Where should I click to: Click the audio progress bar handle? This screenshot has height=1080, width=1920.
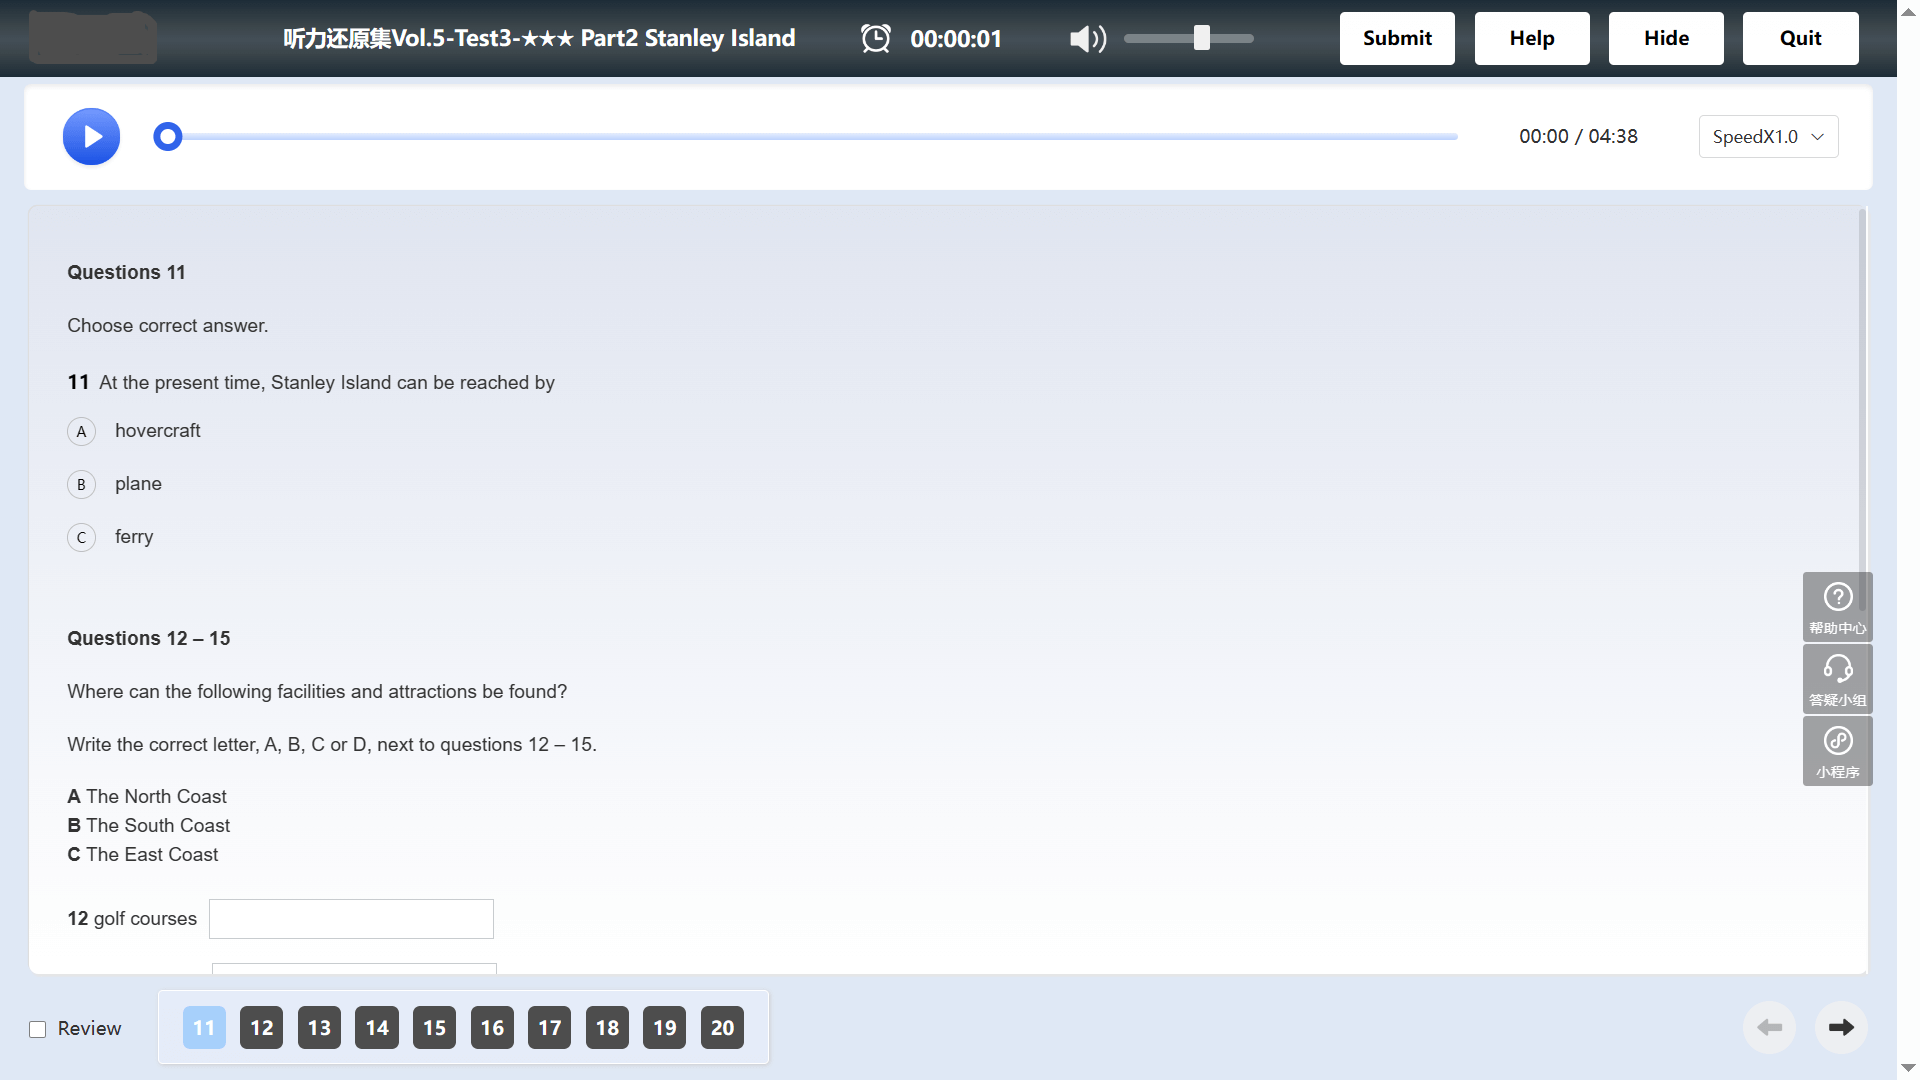(168, 136)
